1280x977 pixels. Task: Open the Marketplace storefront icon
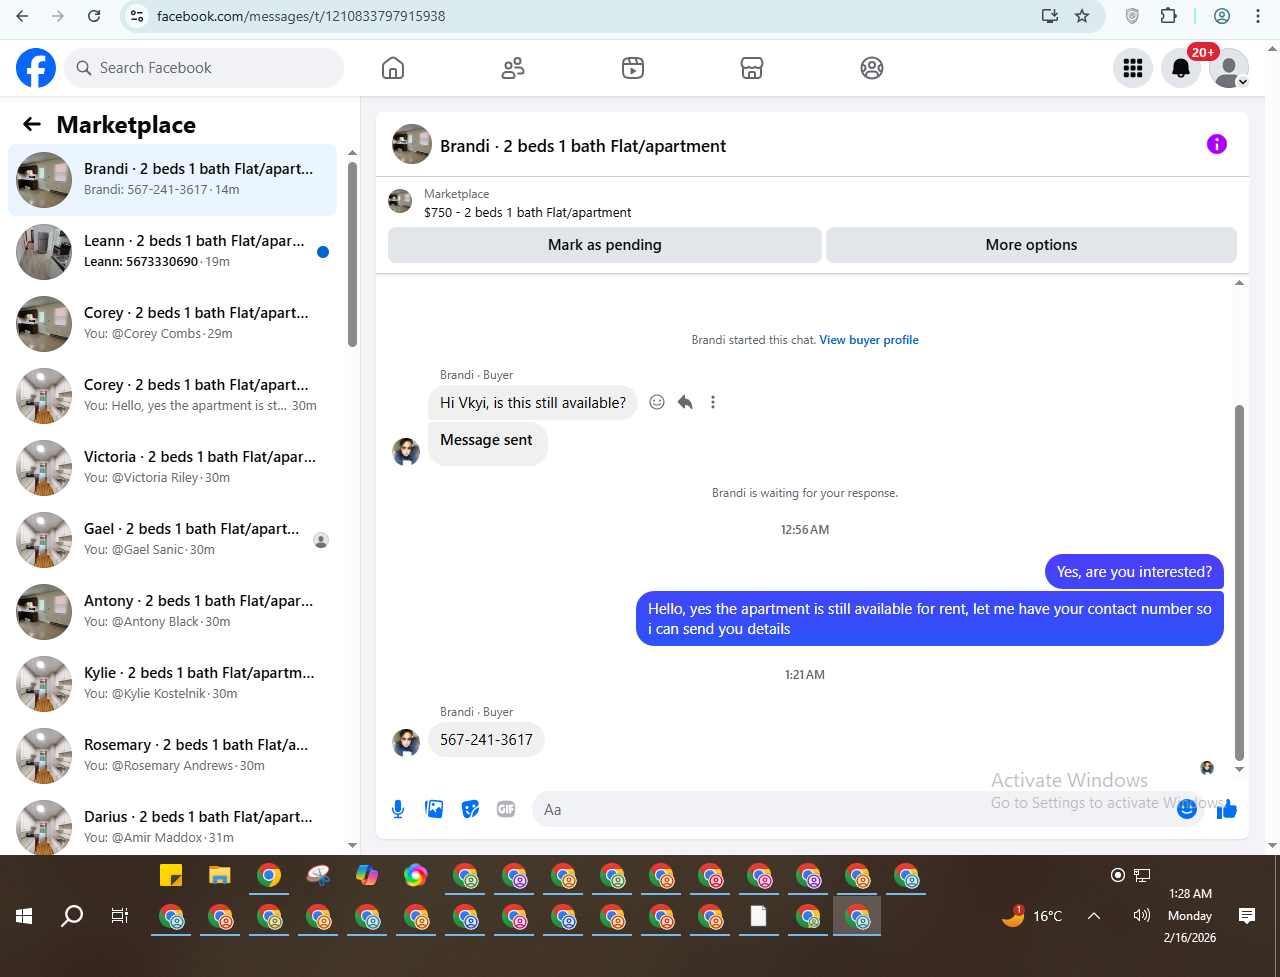tap(752, 68)
